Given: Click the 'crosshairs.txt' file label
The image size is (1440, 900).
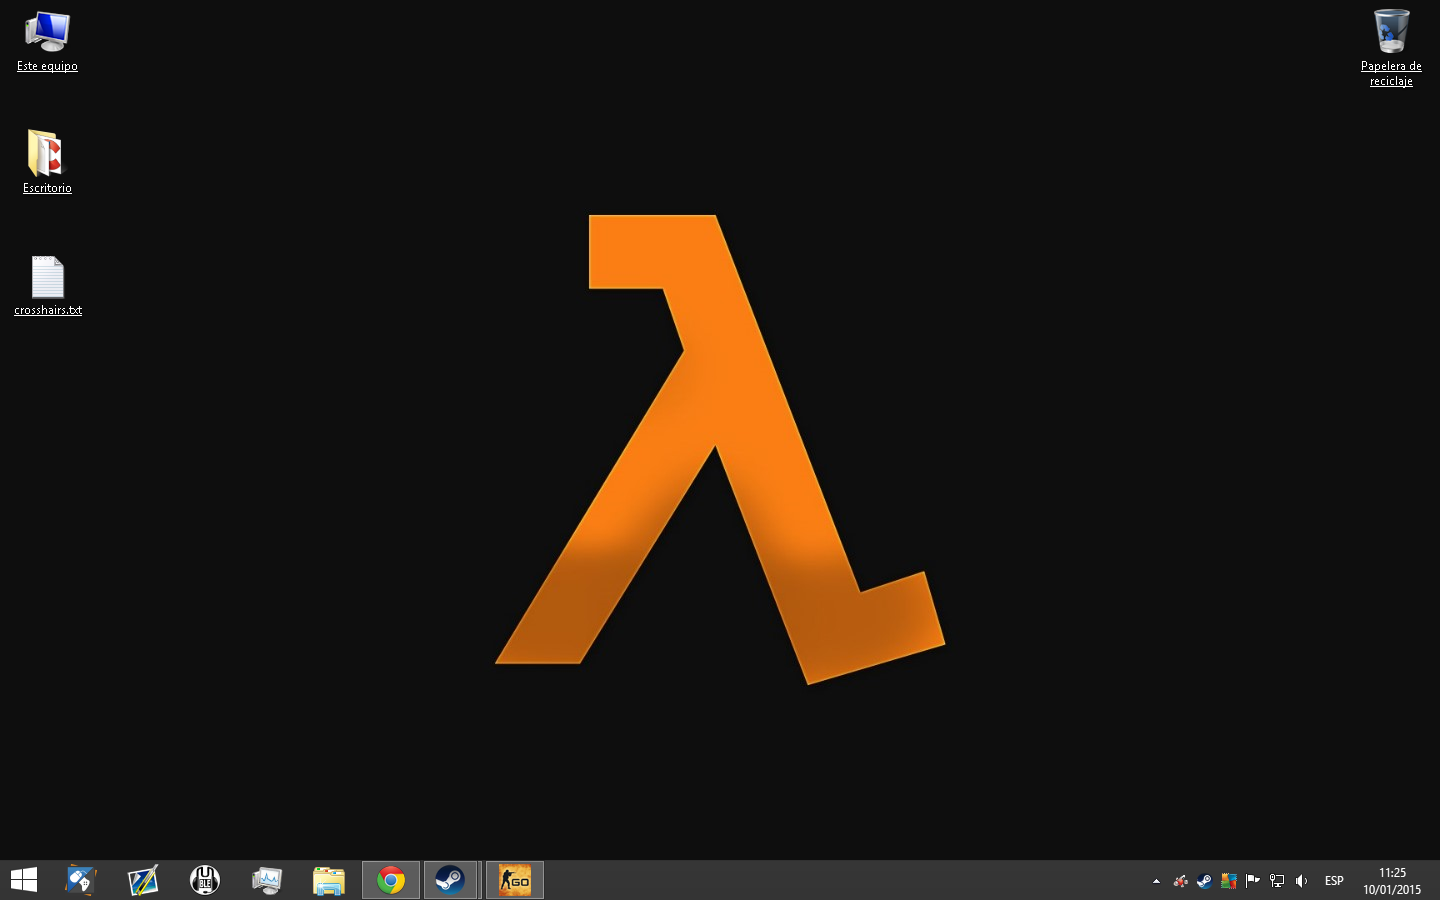Looking at the screenshot, I should [x=48, y=310].
